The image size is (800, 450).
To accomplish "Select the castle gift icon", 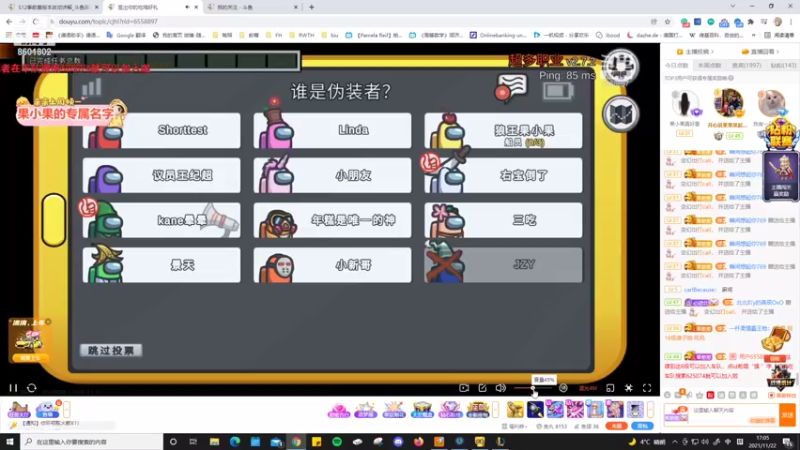I will [x=422, y=409].
